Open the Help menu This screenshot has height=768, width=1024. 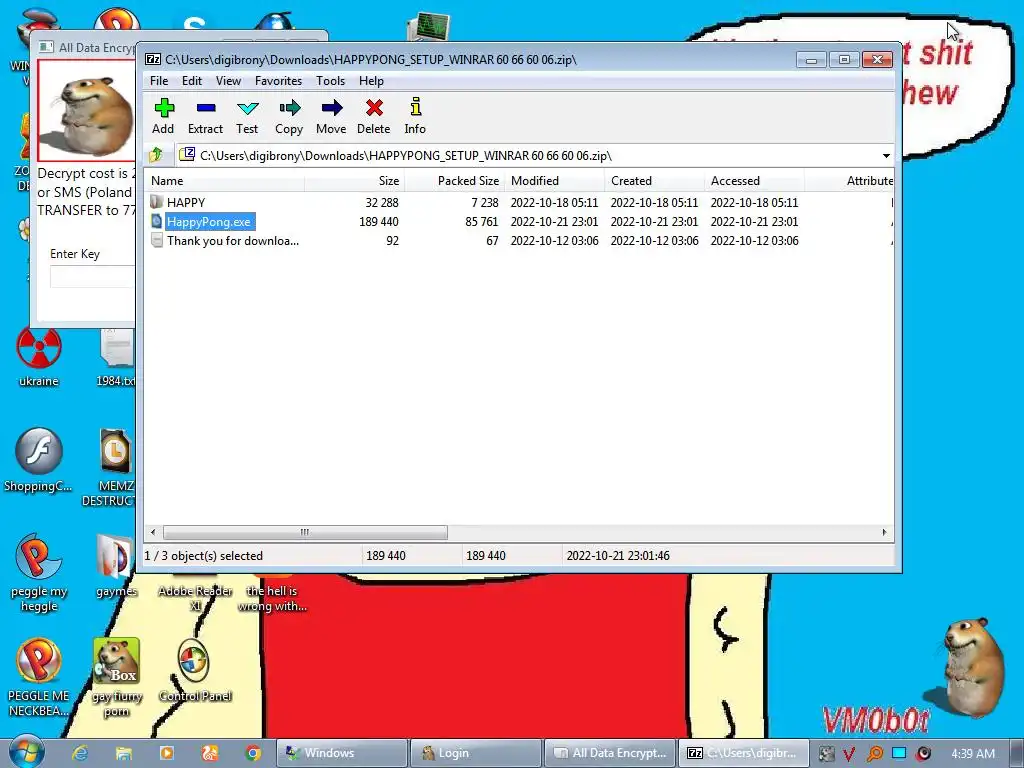tap(371, 81)
